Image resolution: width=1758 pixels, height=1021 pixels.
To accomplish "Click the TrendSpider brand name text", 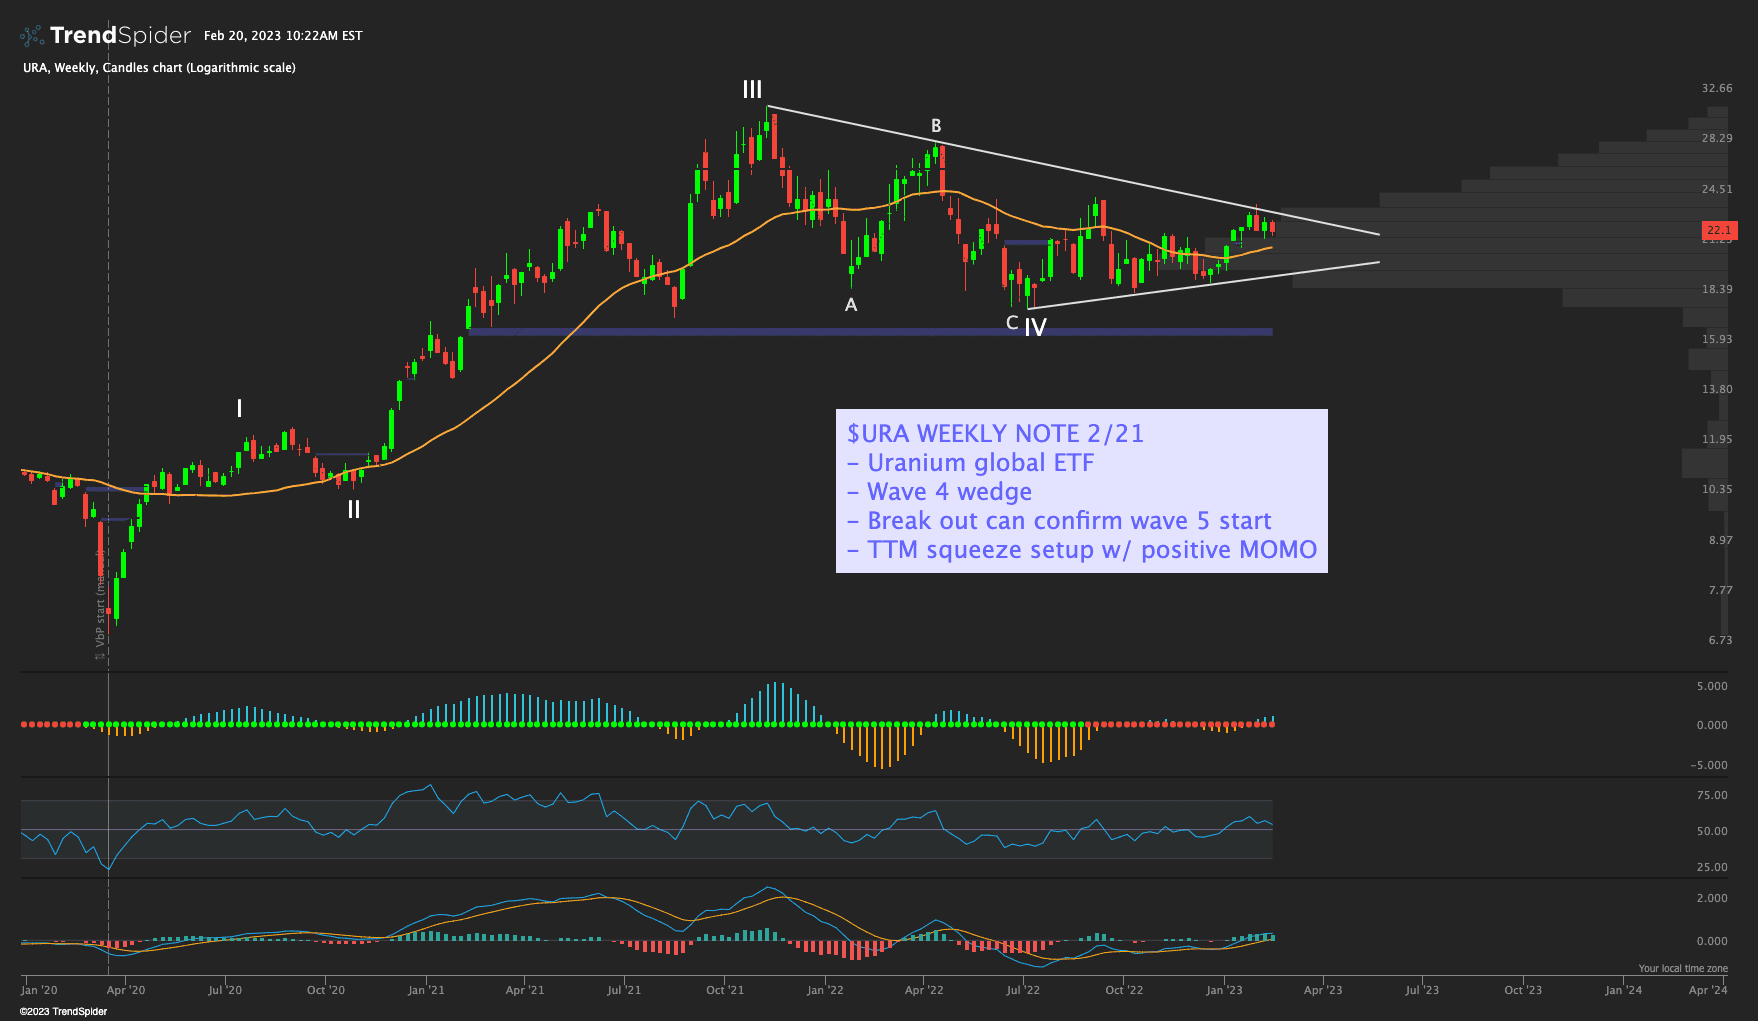I will coord(120,36).
